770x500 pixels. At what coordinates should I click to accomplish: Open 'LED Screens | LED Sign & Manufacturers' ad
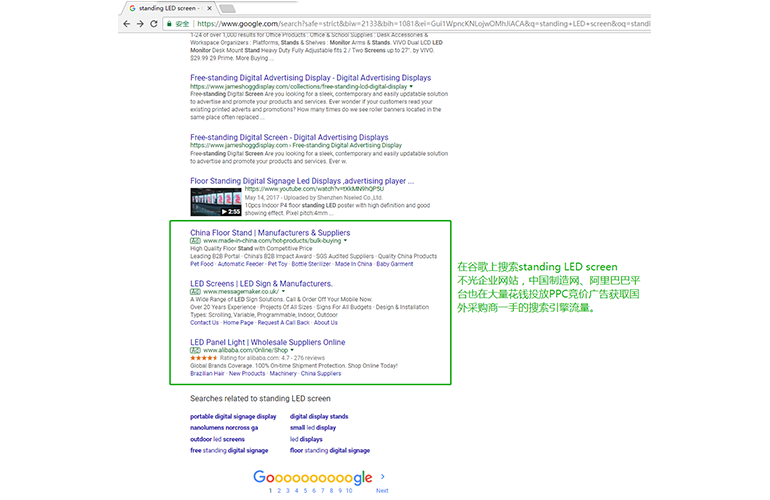click(261, 284)
